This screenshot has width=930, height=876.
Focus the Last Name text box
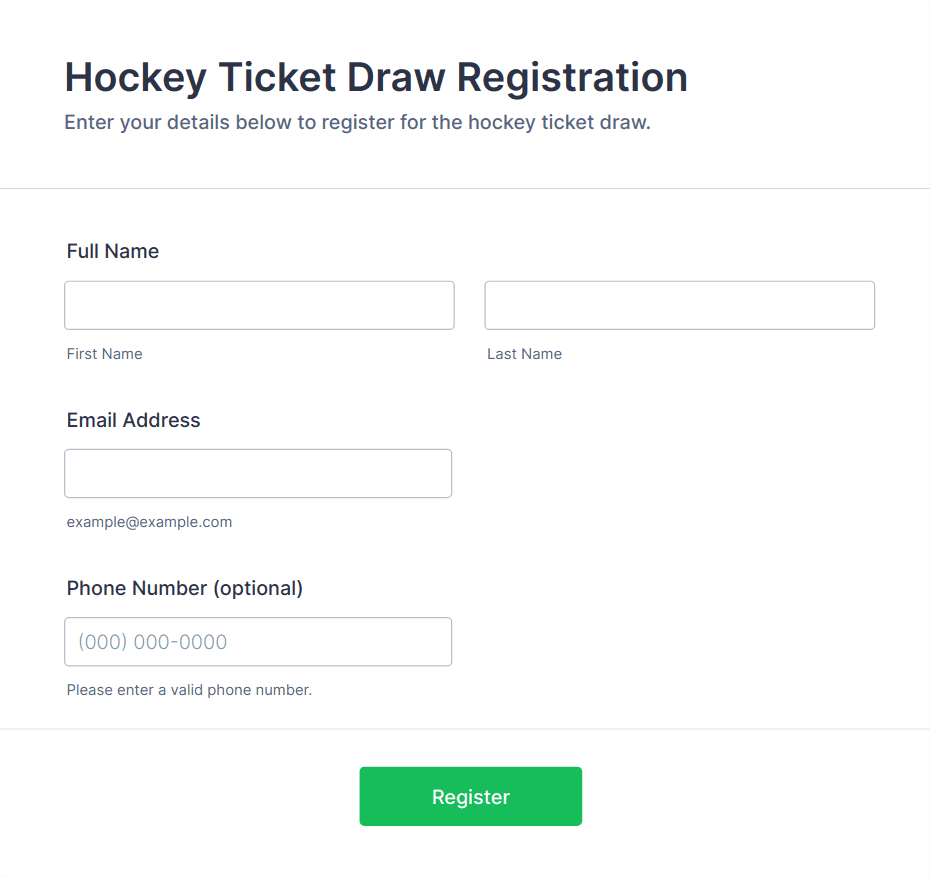pyautogui.click(x=679, y=305)
